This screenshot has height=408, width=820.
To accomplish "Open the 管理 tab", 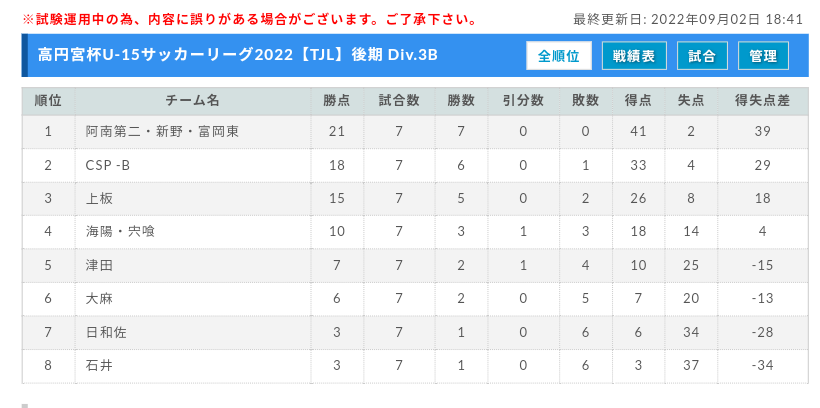I will [763, 56].
